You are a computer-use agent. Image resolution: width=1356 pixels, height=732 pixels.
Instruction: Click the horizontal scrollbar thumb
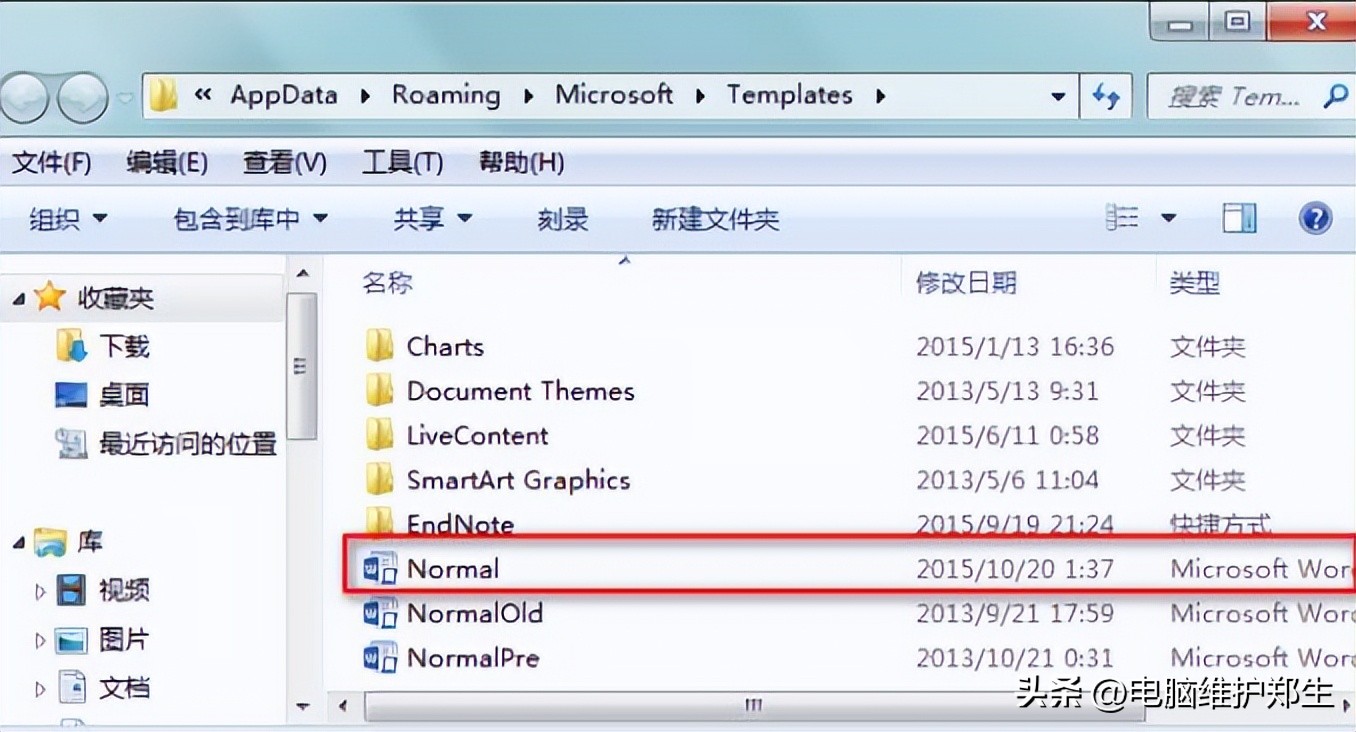point(753,706)
